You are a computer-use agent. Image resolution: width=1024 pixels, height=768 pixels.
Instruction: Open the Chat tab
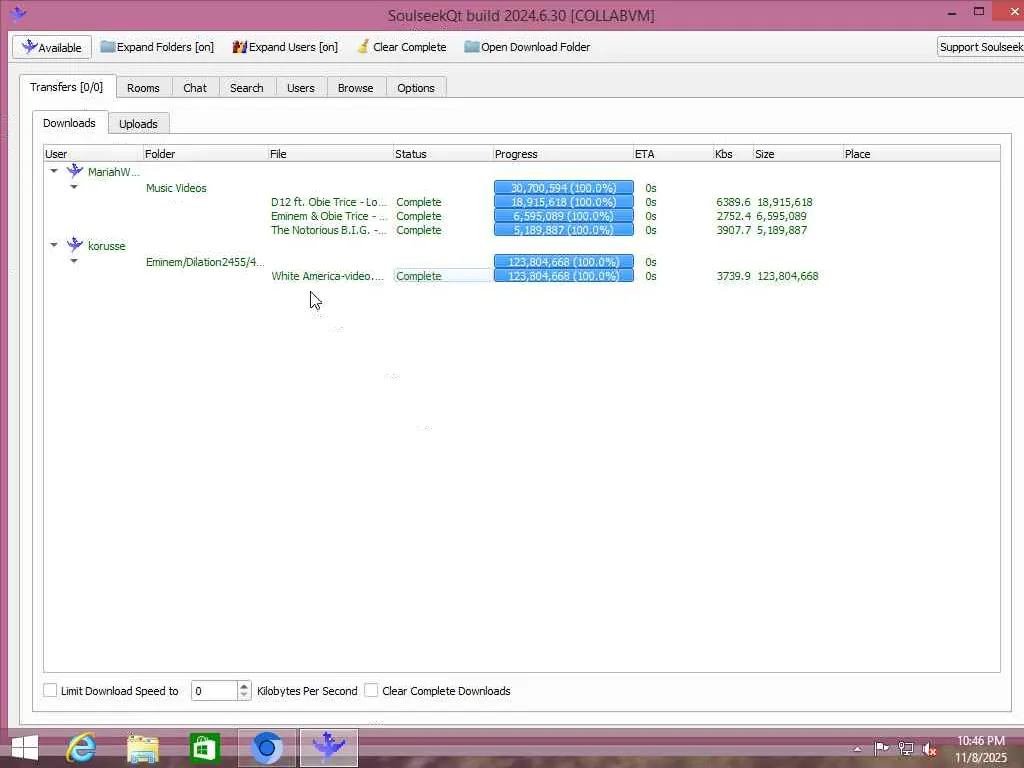[195, 88]
